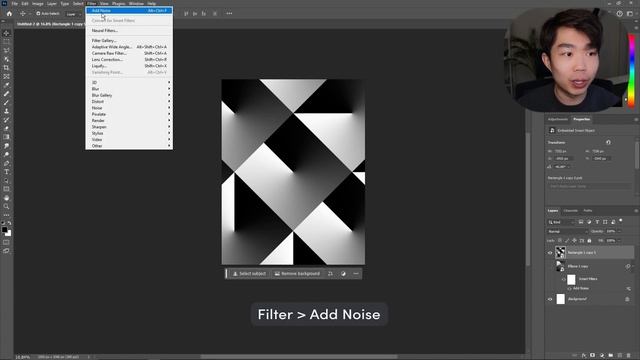
Task: Toggle the Auto-Select checkbox
Action: (x=38, y=13)
